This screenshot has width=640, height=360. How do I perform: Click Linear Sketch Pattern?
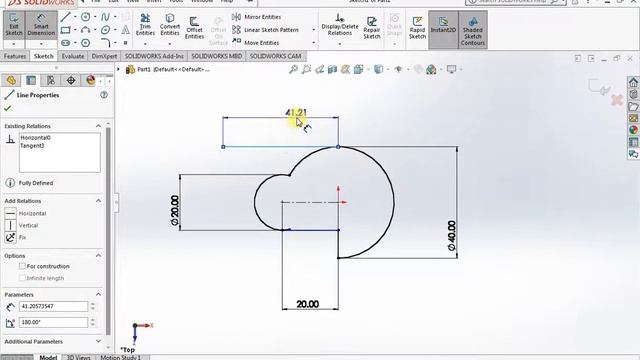point(265,30)
